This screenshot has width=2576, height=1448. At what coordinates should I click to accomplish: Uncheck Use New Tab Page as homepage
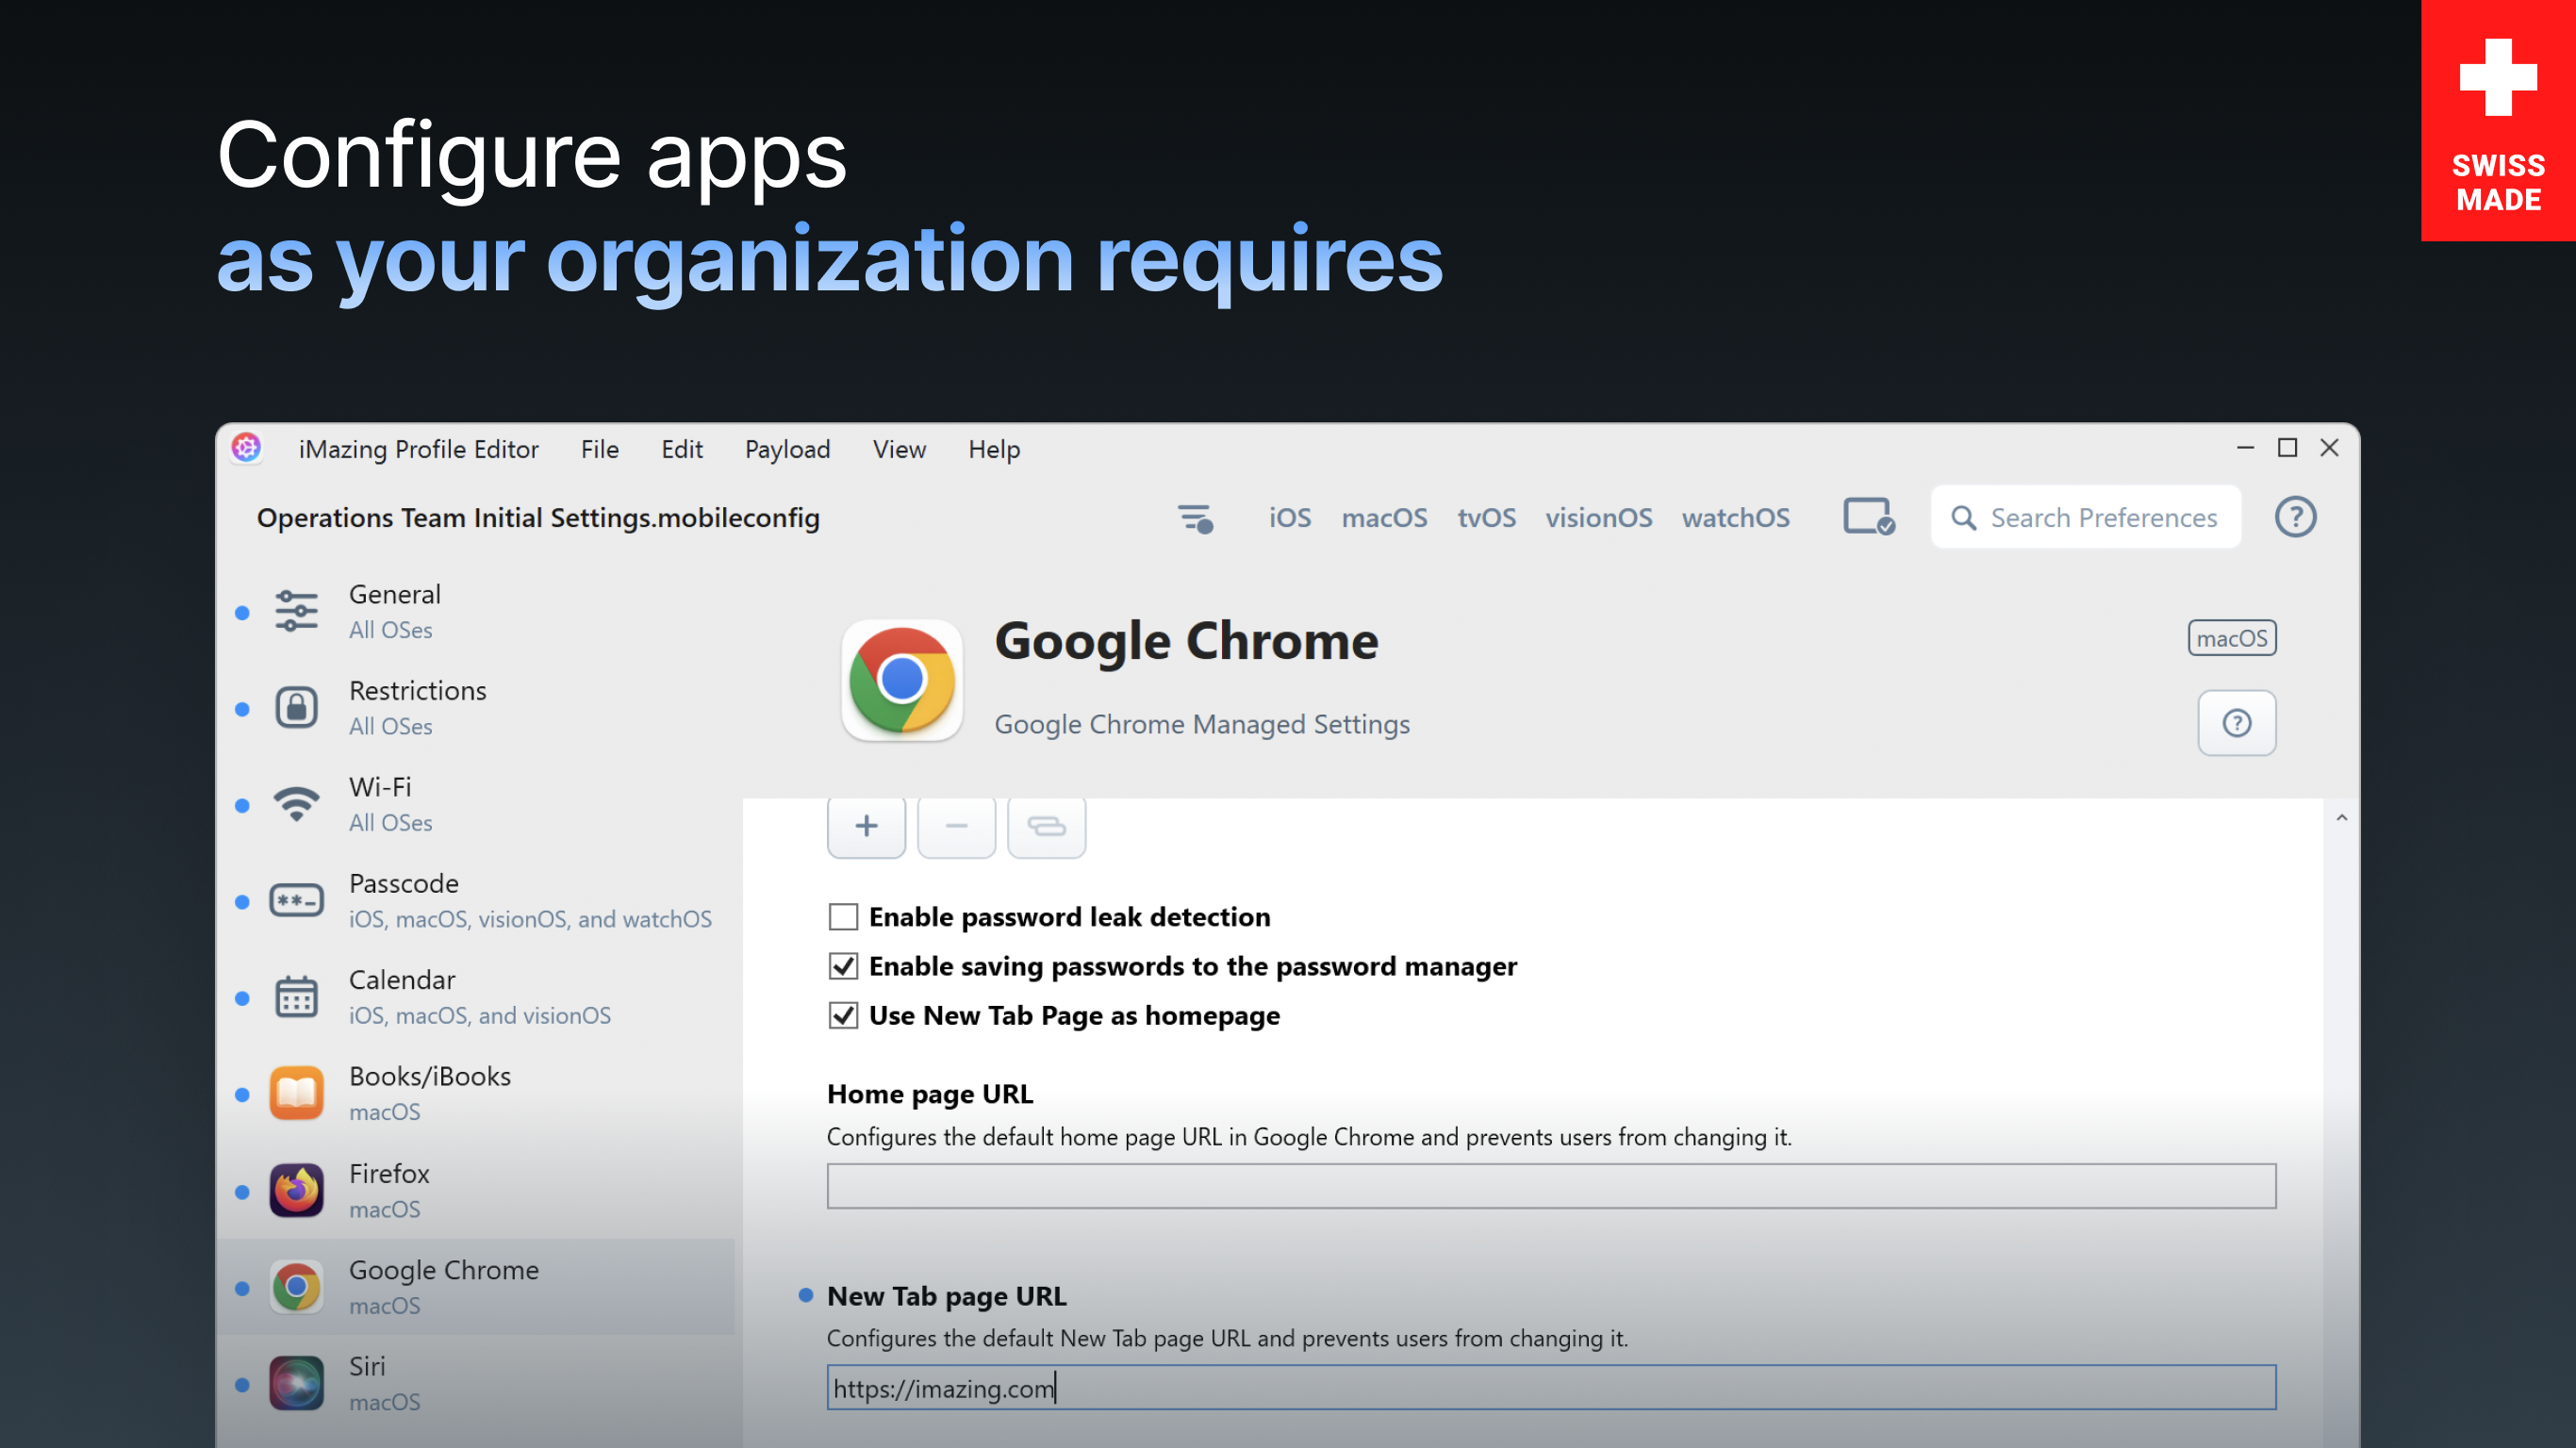tap(843, 1016)
